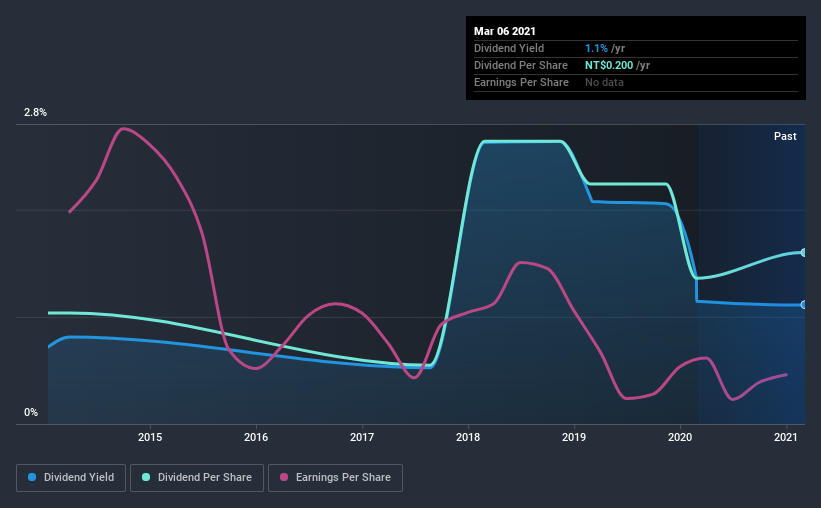Click the 'Mar 06 2021' tooltip date

pos(505,31)
